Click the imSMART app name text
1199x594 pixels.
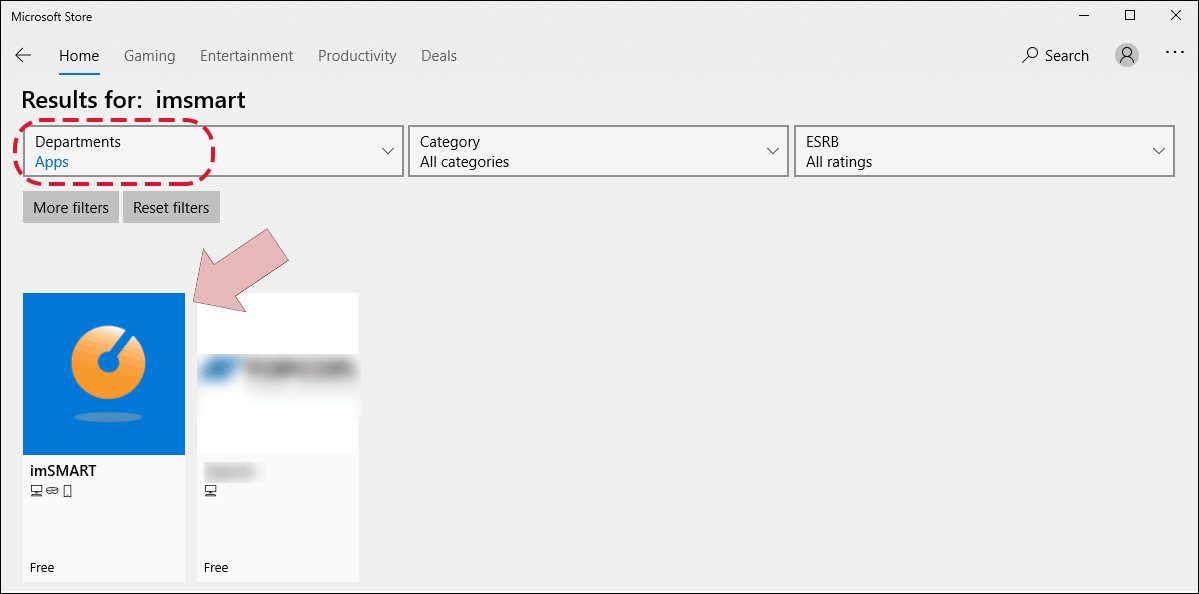tap(63, 472)
